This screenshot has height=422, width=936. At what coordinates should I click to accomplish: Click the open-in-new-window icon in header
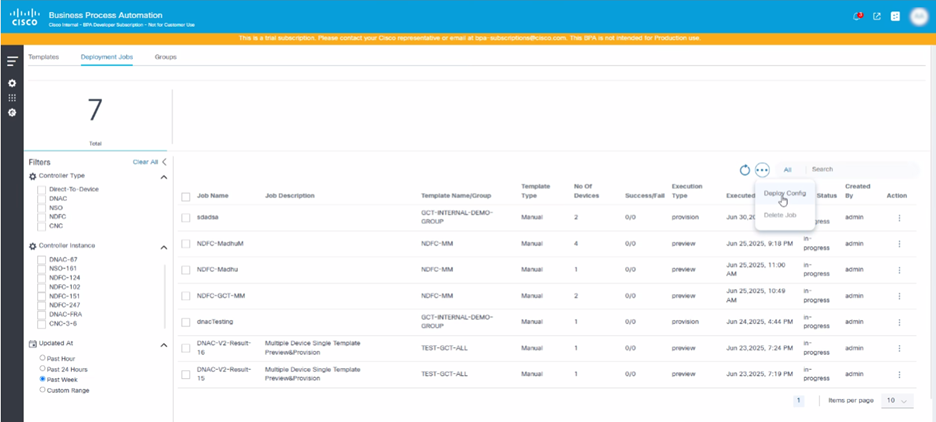[877, 16]
